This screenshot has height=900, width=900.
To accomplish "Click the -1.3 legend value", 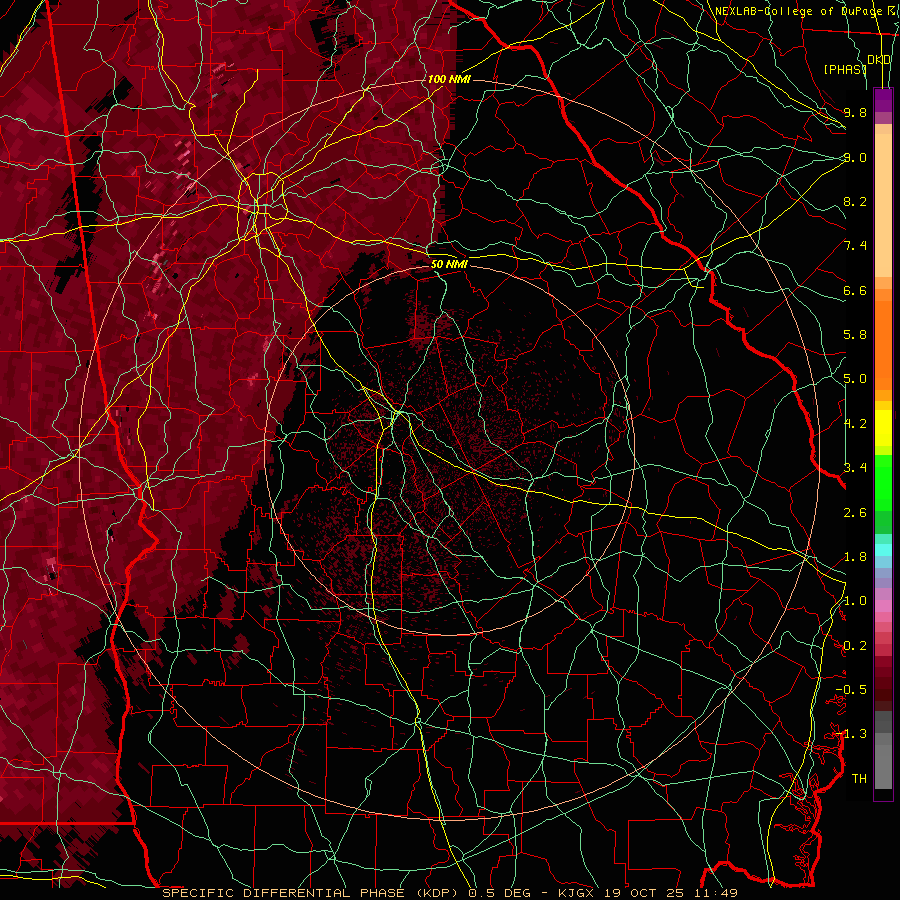I will (851, 734).
